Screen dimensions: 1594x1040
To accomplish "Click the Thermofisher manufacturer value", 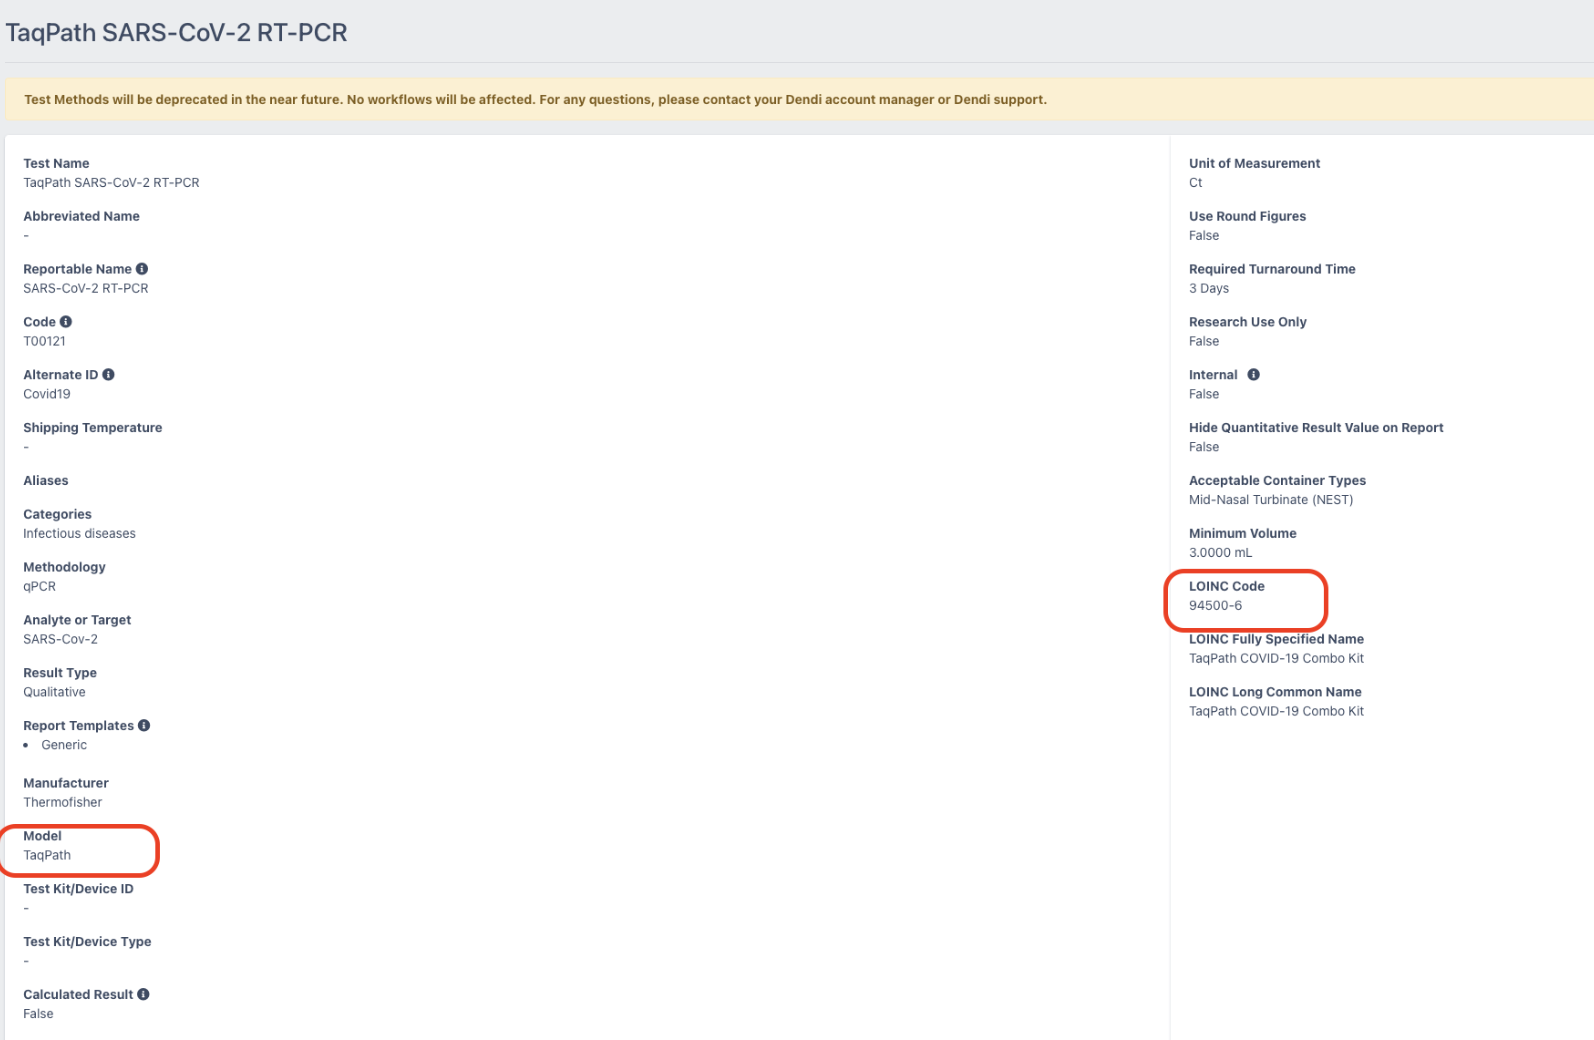I will (62, 803).
